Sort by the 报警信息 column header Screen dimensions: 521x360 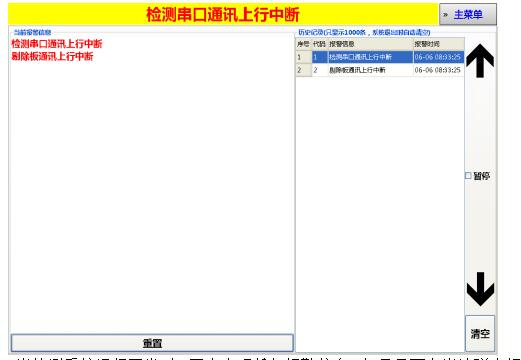(370, 44)
